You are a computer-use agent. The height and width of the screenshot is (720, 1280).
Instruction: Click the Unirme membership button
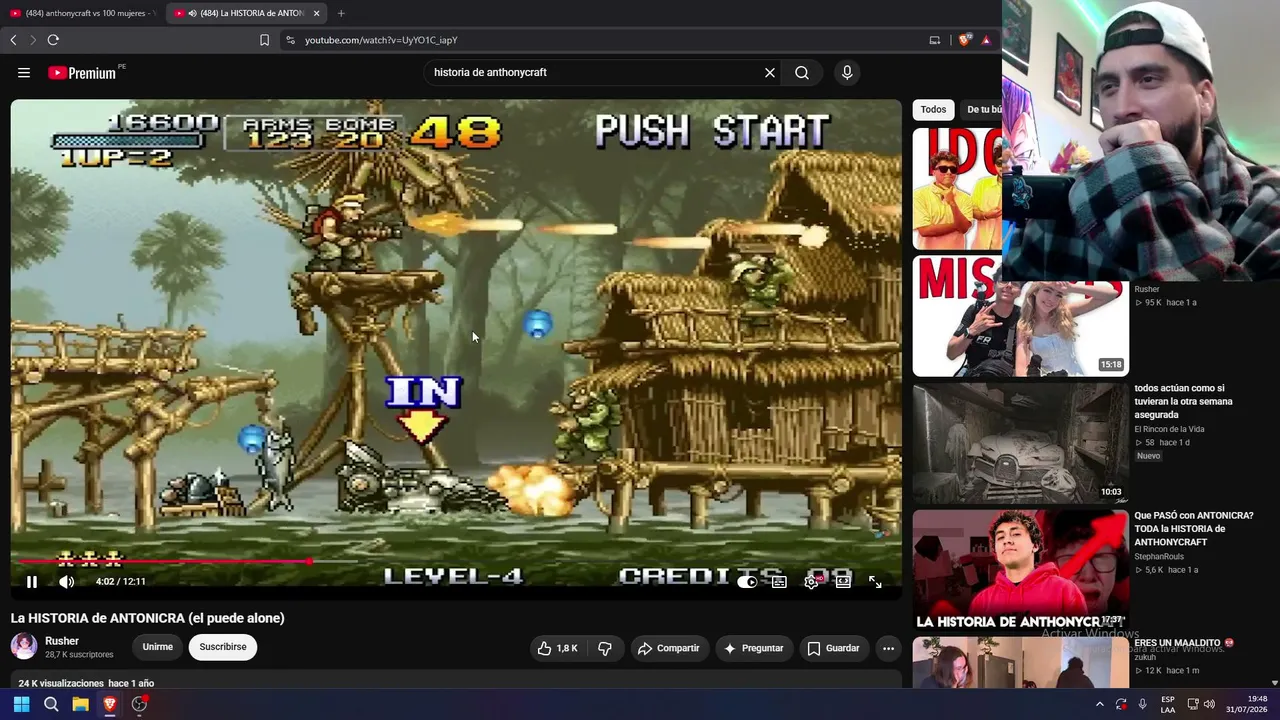tap(157, 647)
